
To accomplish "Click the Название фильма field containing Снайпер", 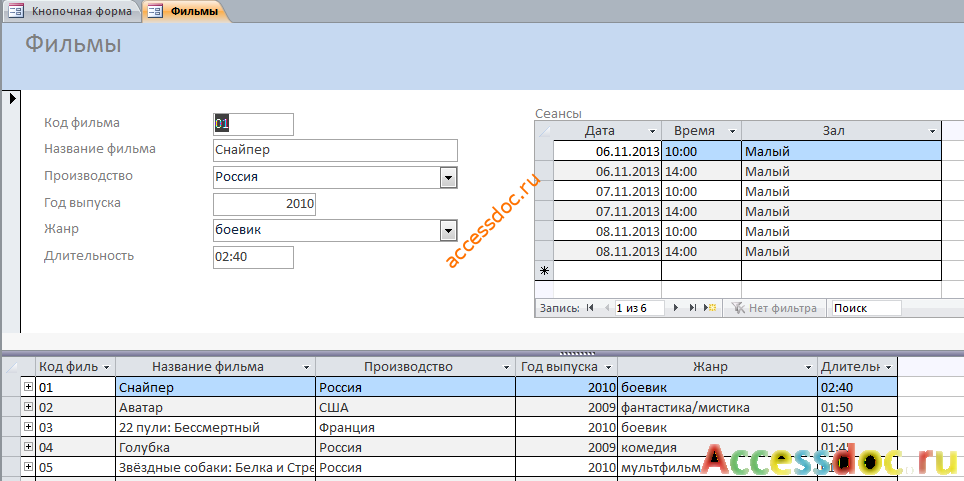I will pos(335,150).
